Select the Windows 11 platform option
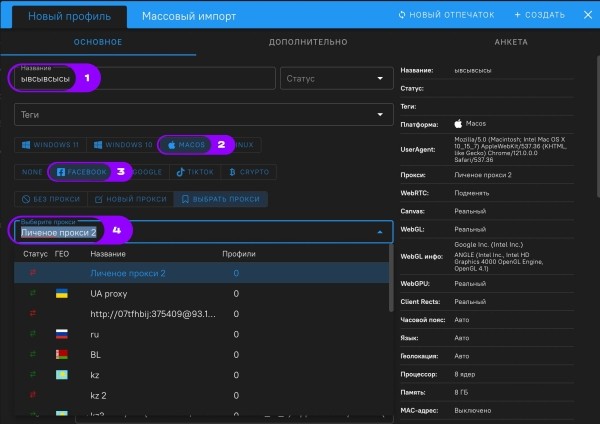The height and width of the screenshot is (424, 600). coord(50,145)
